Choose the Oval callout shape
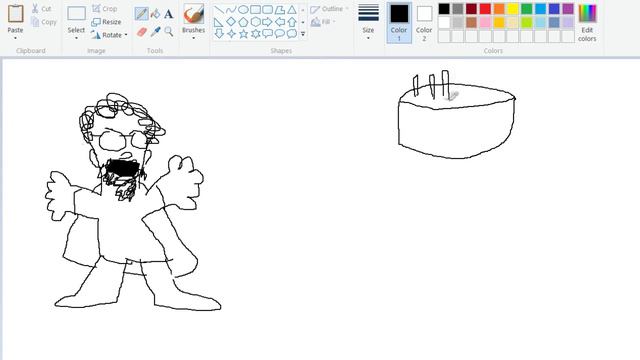 (280, 33)
